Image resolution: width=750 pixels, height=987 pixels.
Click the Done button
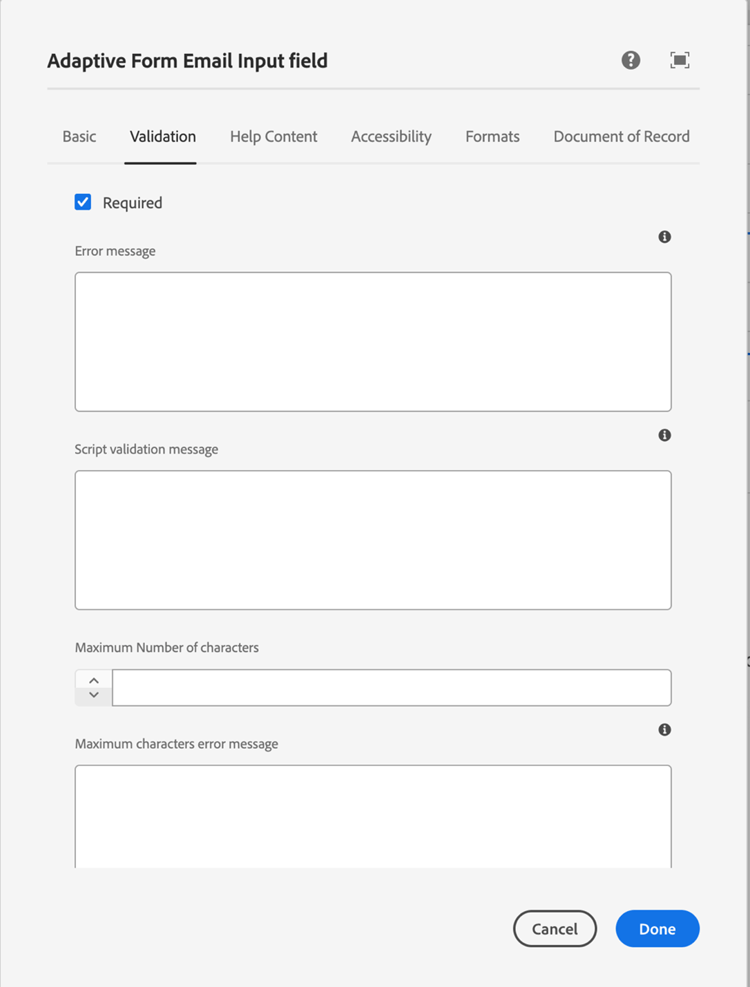point(657,929)
